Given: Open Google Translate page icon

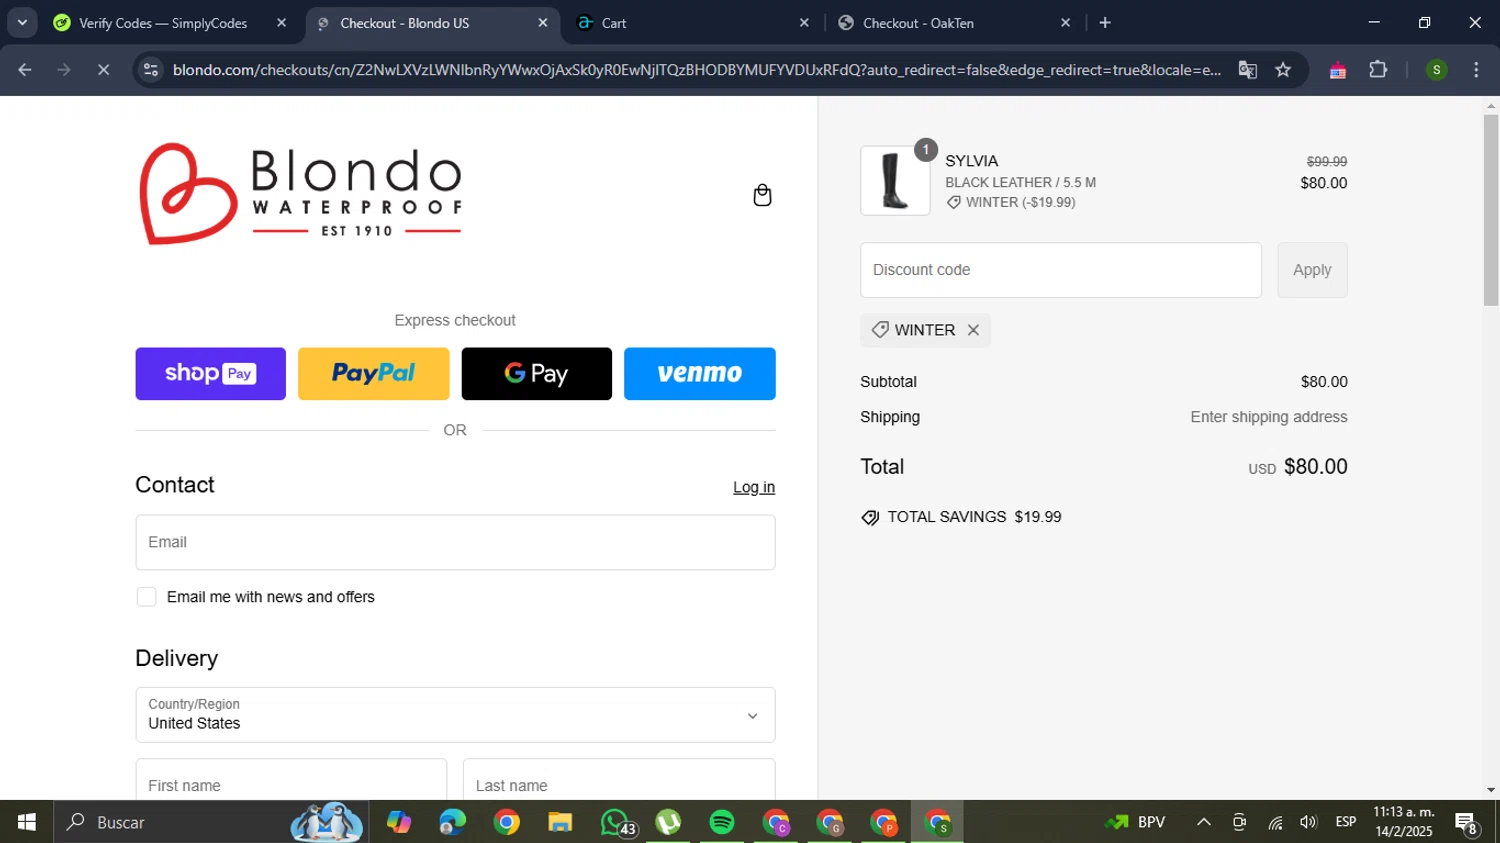Looking at the screenshot, I should tap(1247, 70).
